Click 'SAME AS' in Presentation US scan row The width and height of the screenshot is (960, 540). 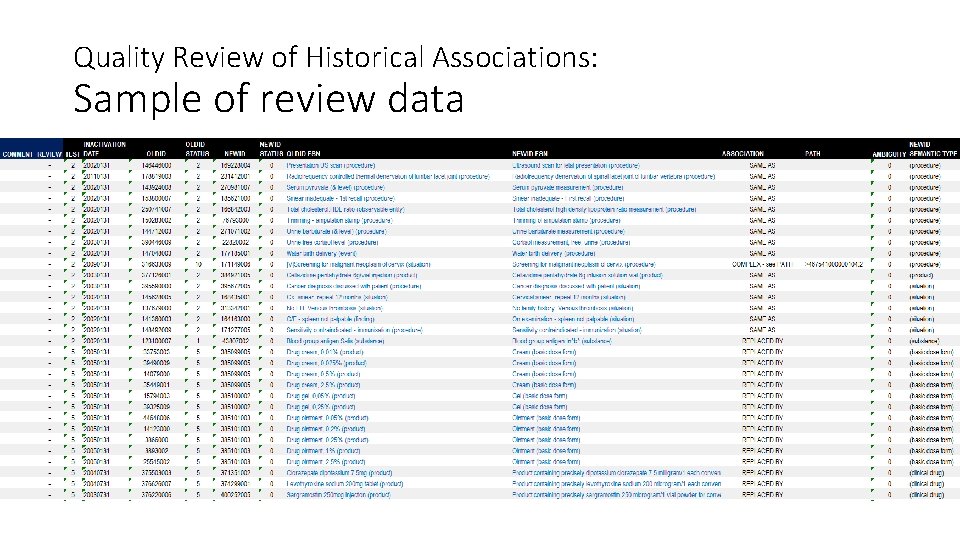click(762, 165)
